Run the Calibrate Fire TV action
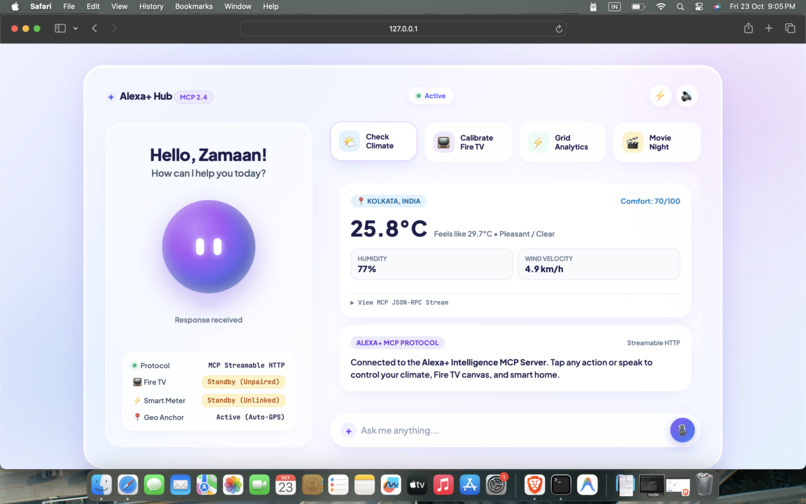The width and height of the screenshot is (806, 504). (x=468, y=142)
